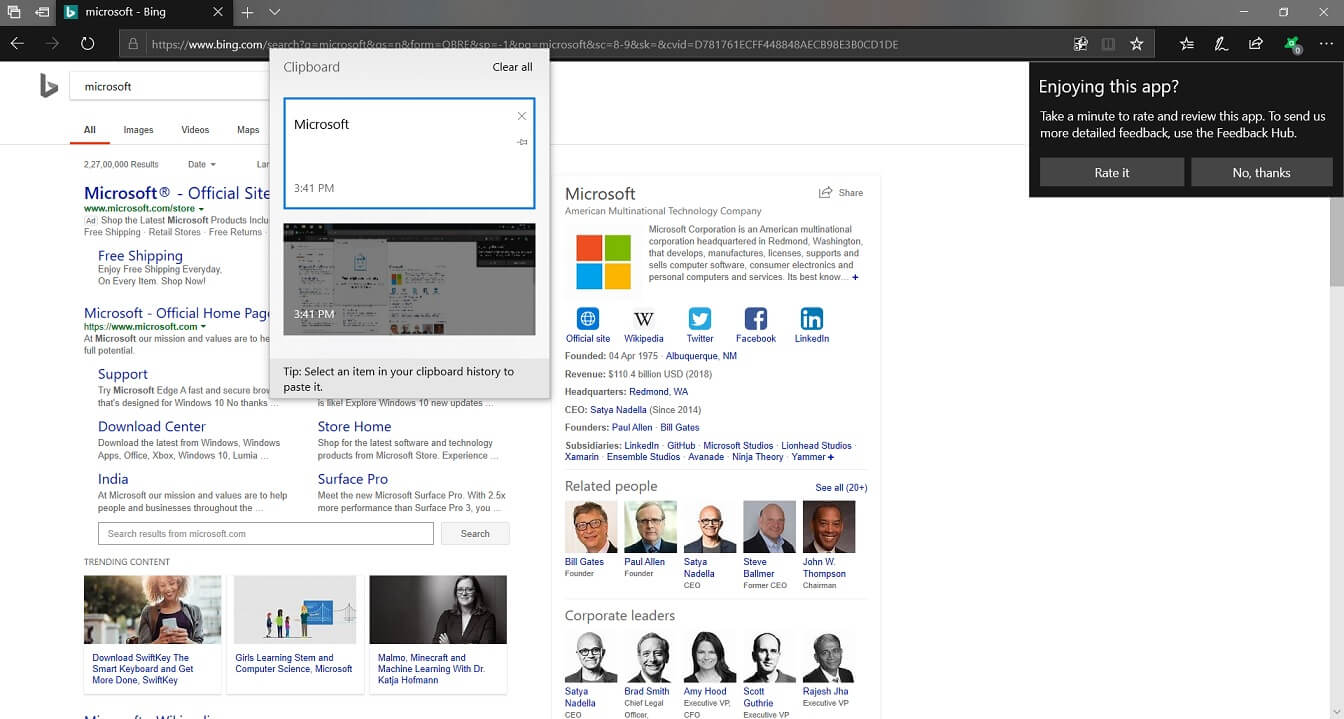Go back with the back arrow
1344x719 pixels.
click(x=17, y=44)
